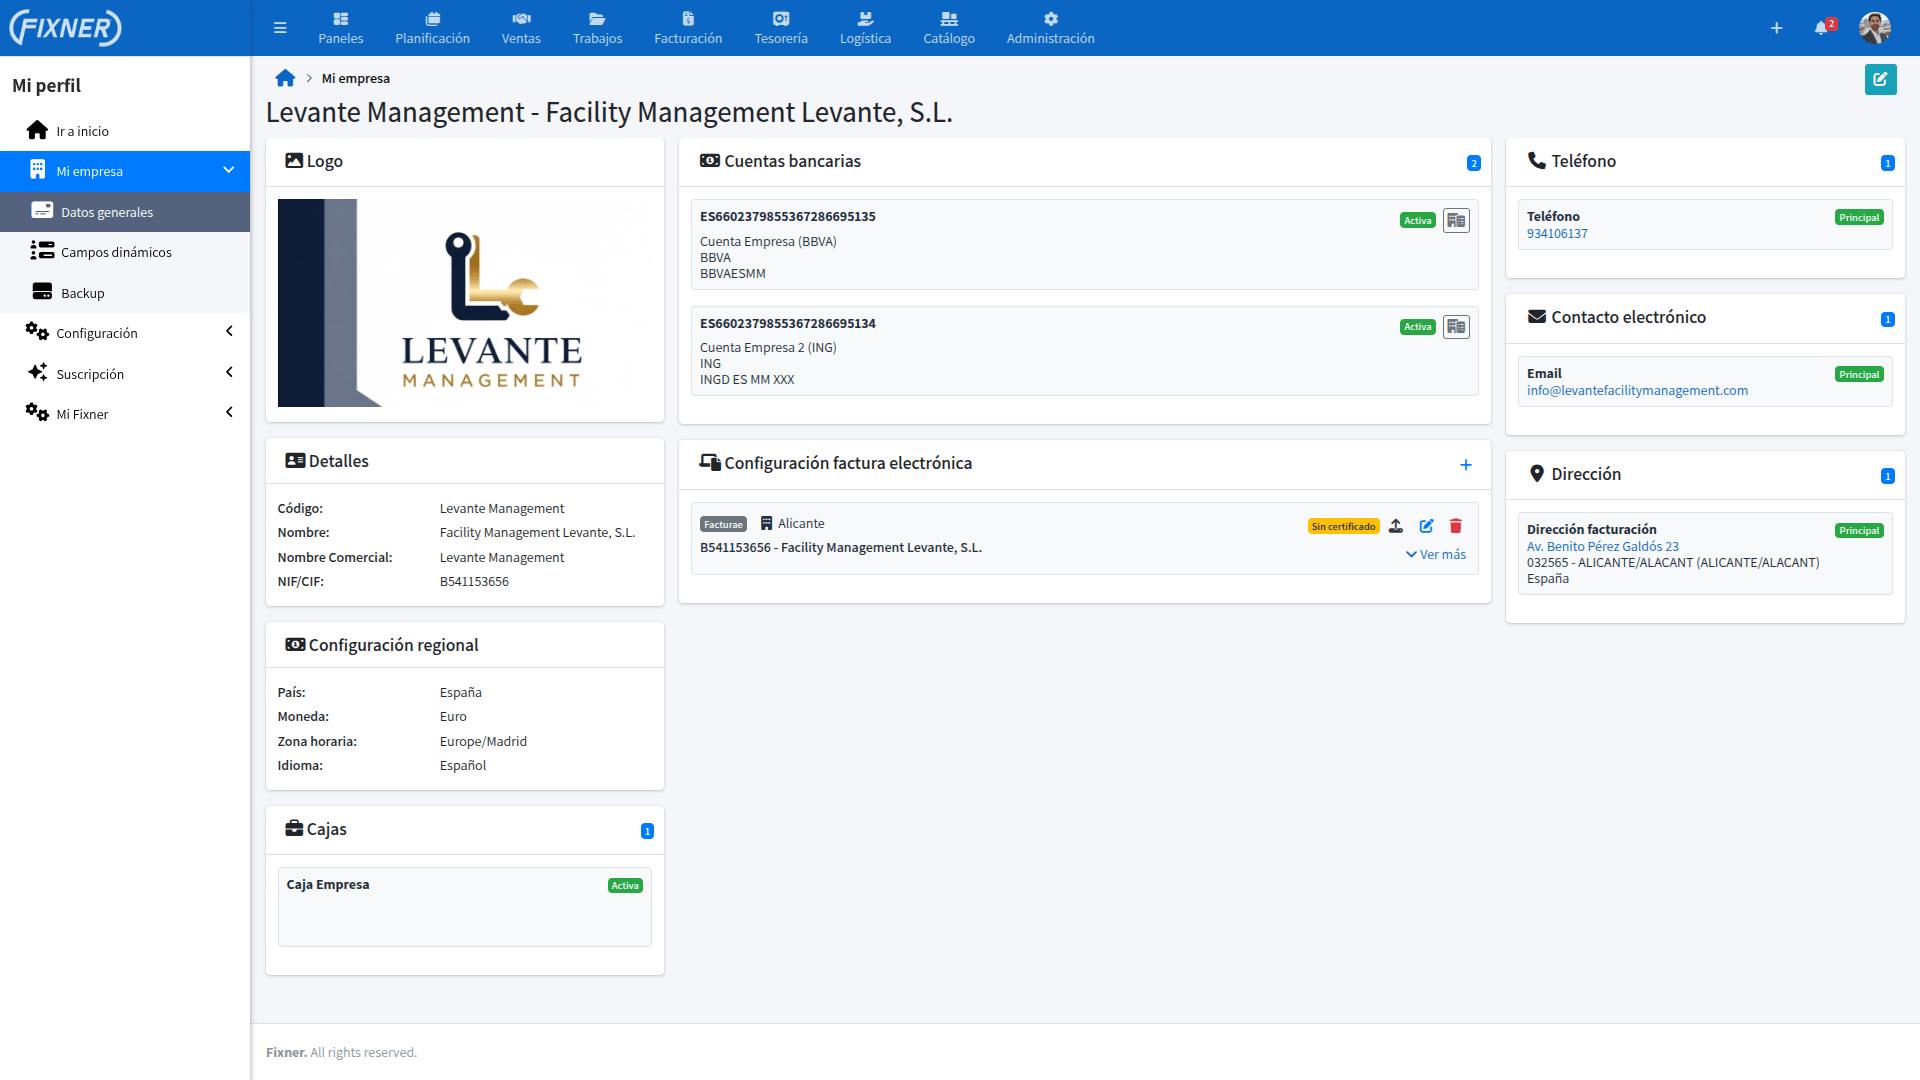Screen dimensions: 1920x1080
Task: Open the Planificación menu
Action: click(432, 28)
